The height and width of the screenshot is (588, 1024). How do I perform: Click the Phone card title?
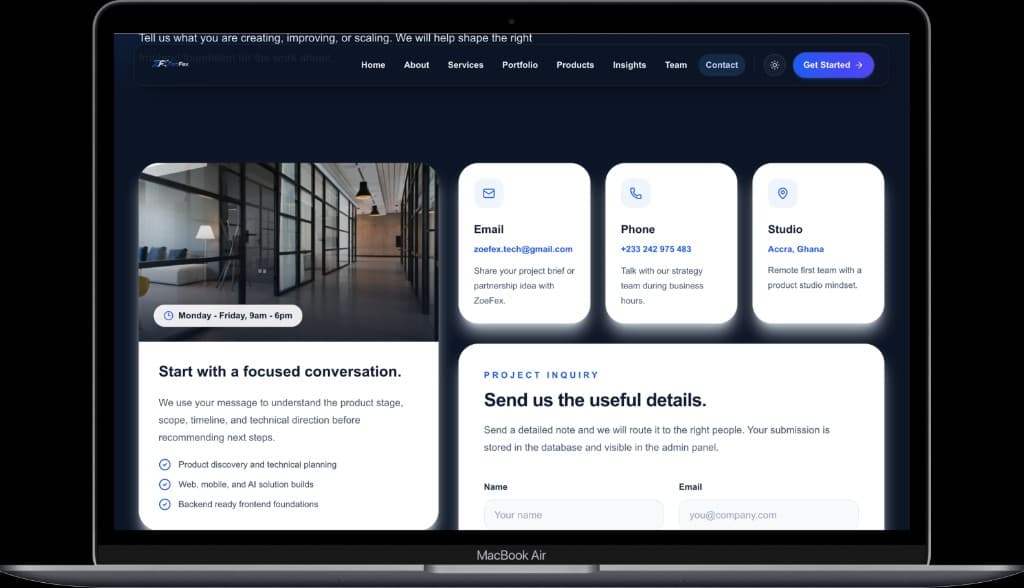point(637,229)
